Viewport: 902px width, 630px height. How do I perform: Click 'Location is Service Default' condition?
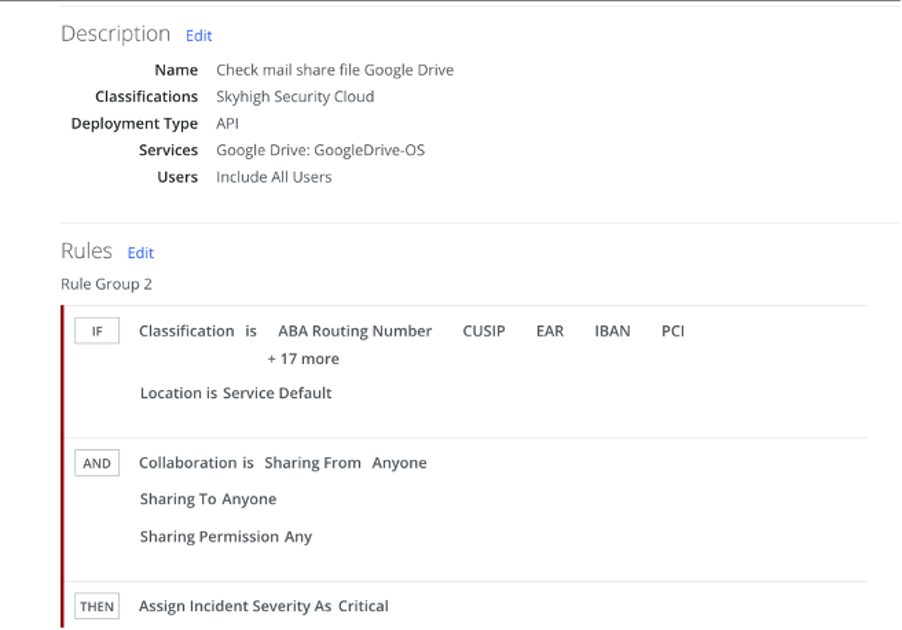236,393
